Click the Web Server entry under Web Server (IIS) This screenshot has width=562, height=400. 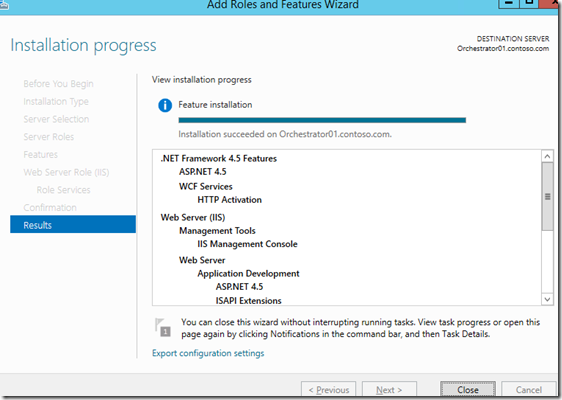(202, 260)
